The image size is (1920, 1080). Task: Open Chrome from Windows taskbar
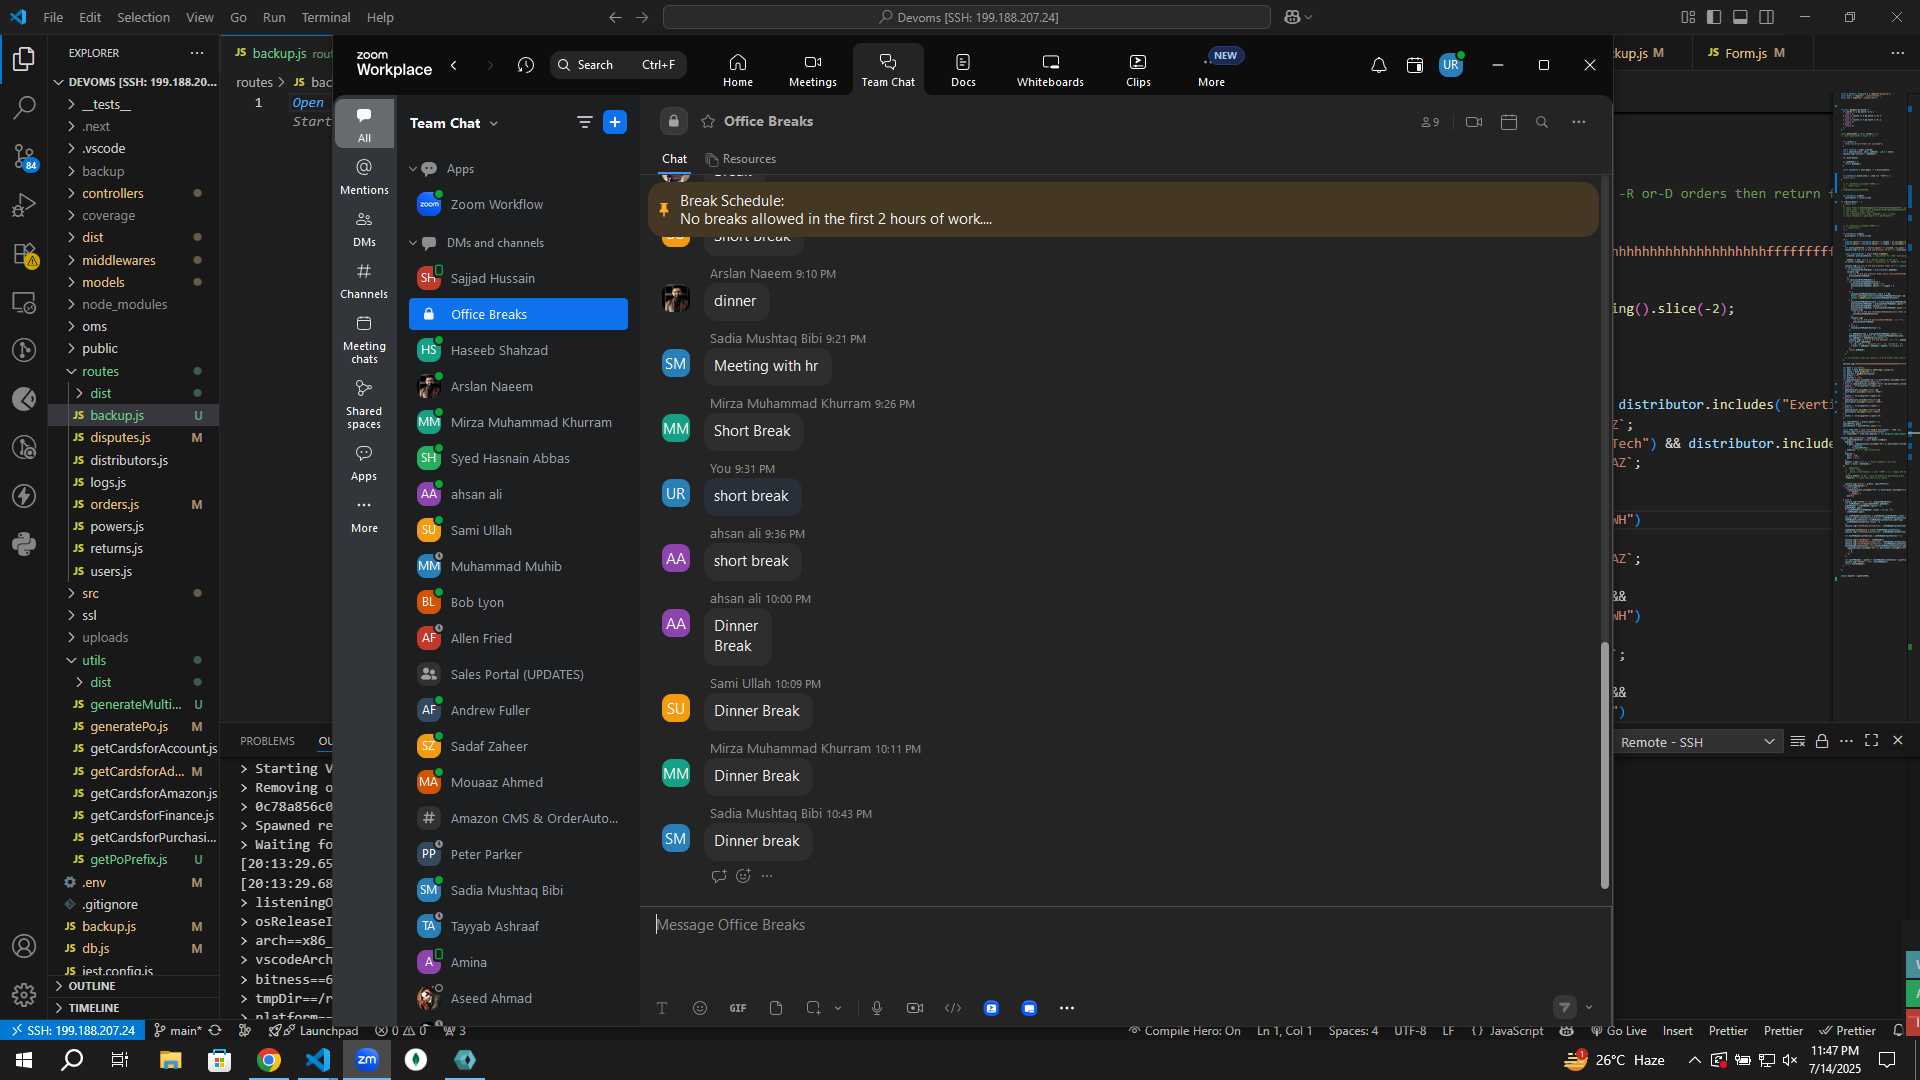tap(269, 1060)
